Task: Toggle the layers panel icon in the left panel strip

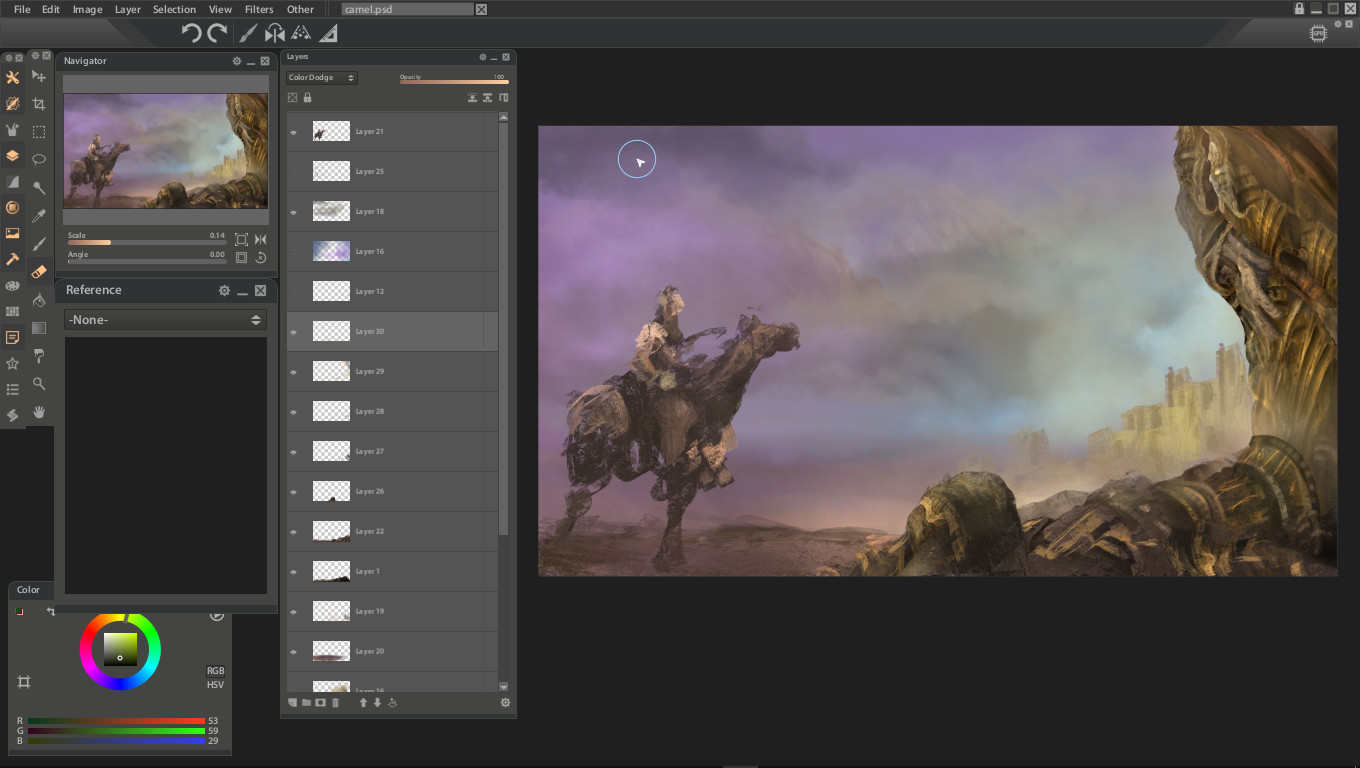Action: pyautogui.click(x=12, y=156)
